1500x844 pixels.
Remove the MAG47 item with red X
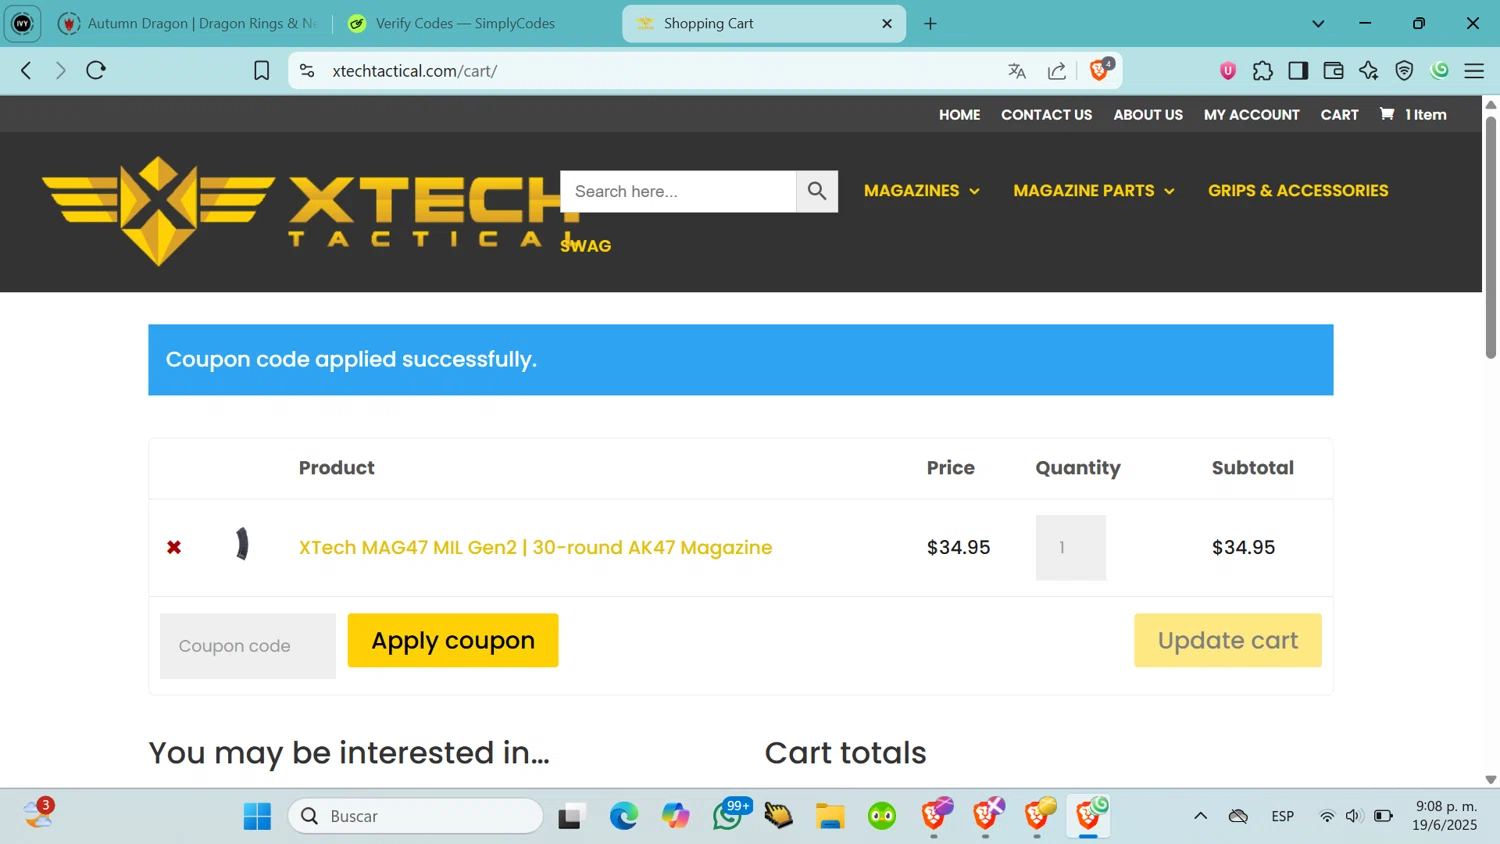(x=174, y=547)
